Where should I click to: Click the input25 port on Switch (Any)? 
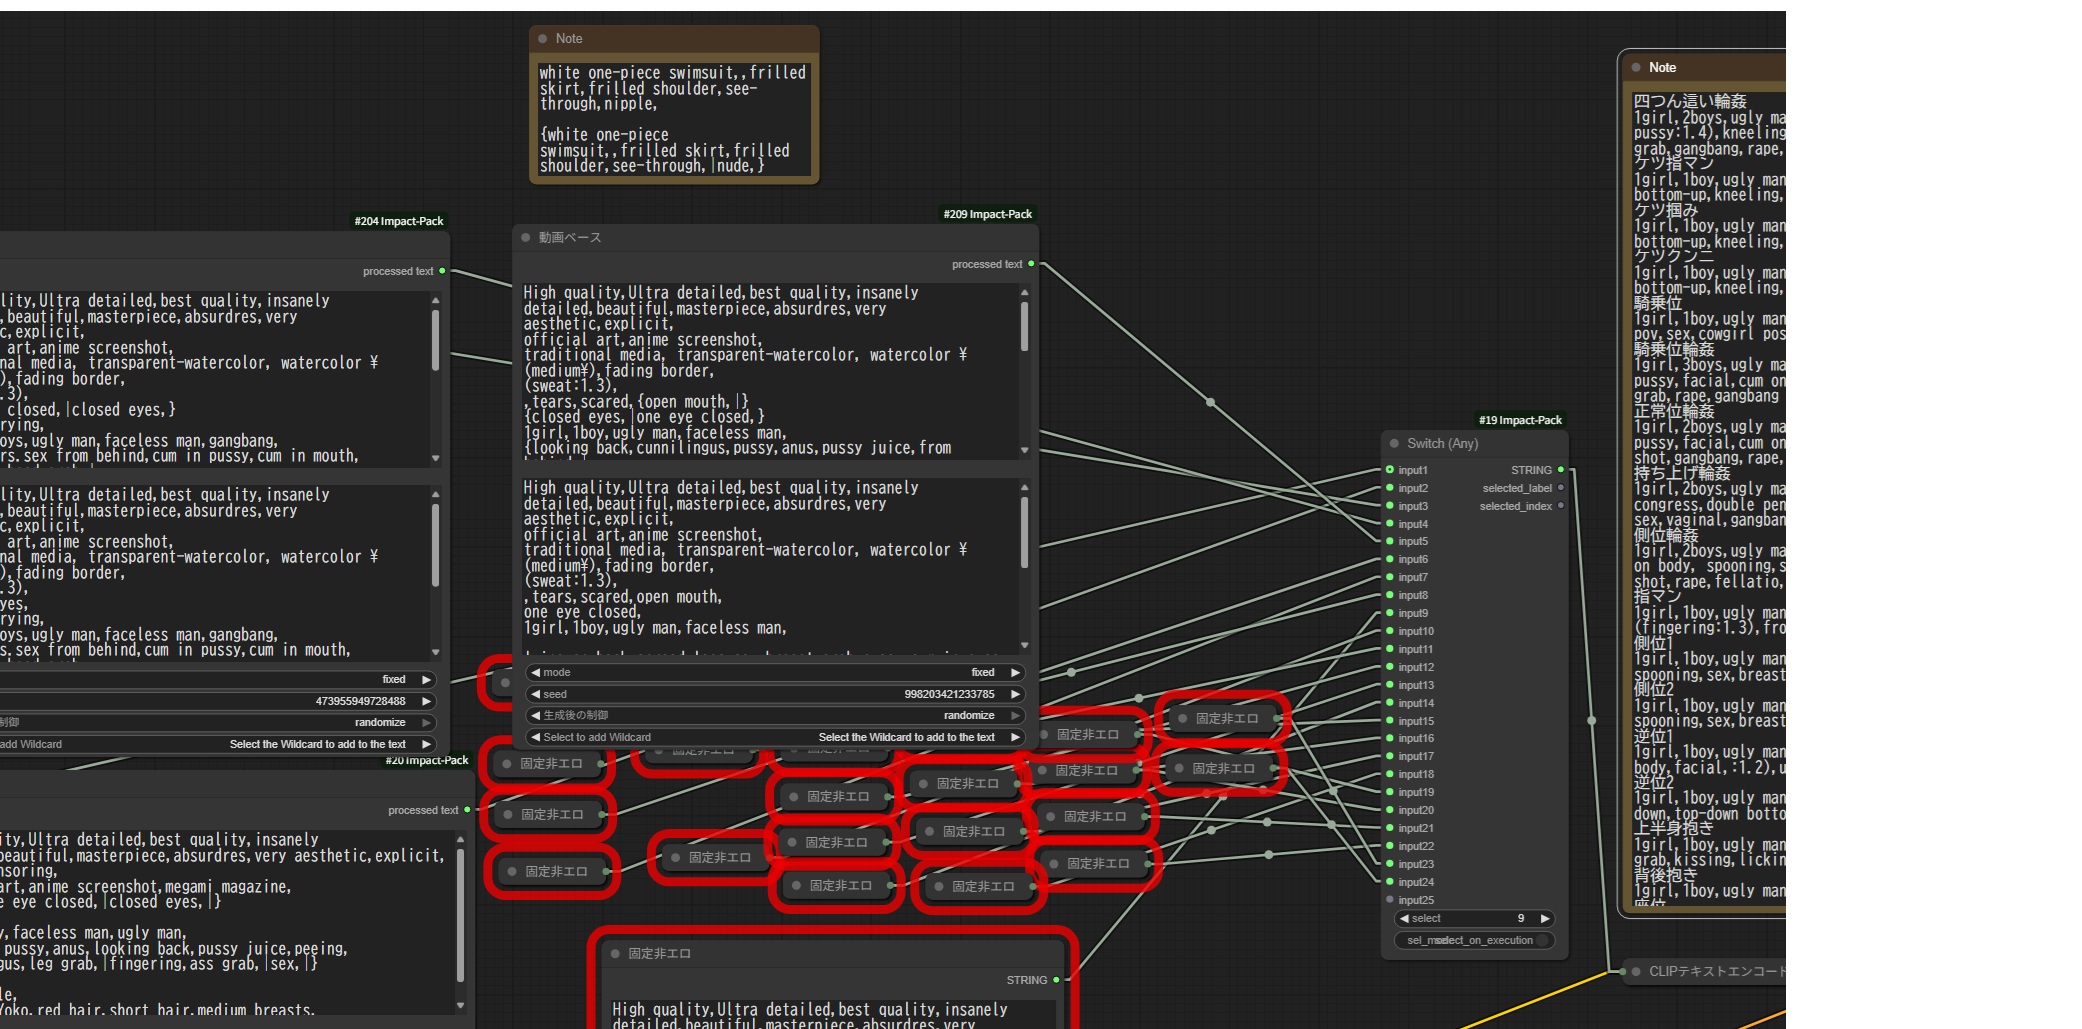coord(1390,900)
